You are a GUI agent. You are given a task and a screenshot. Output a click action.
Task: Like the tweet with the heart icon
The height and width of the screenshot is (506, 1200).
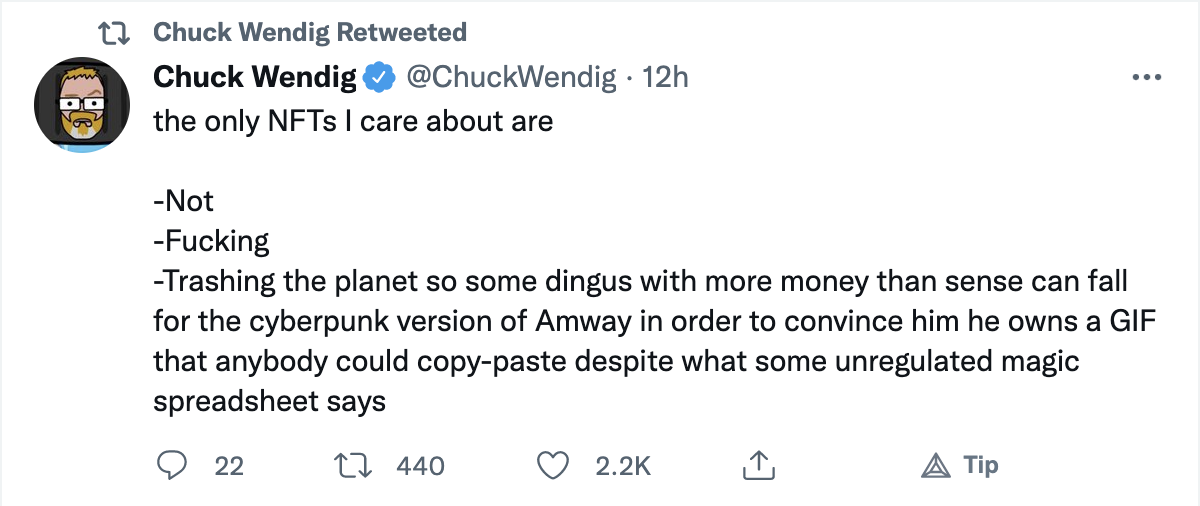(x=553, y=465)
